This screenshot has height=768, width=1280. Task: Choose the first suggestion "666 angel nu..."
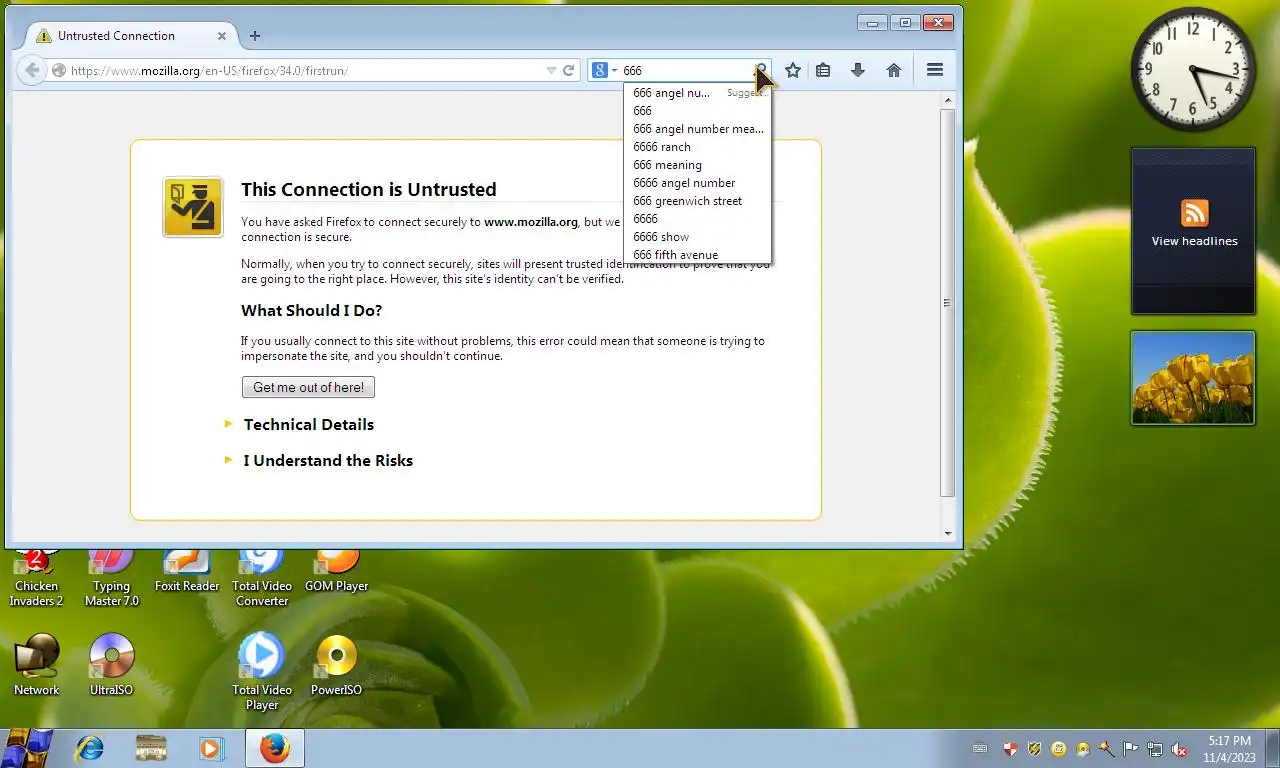(x=697, y=93)
